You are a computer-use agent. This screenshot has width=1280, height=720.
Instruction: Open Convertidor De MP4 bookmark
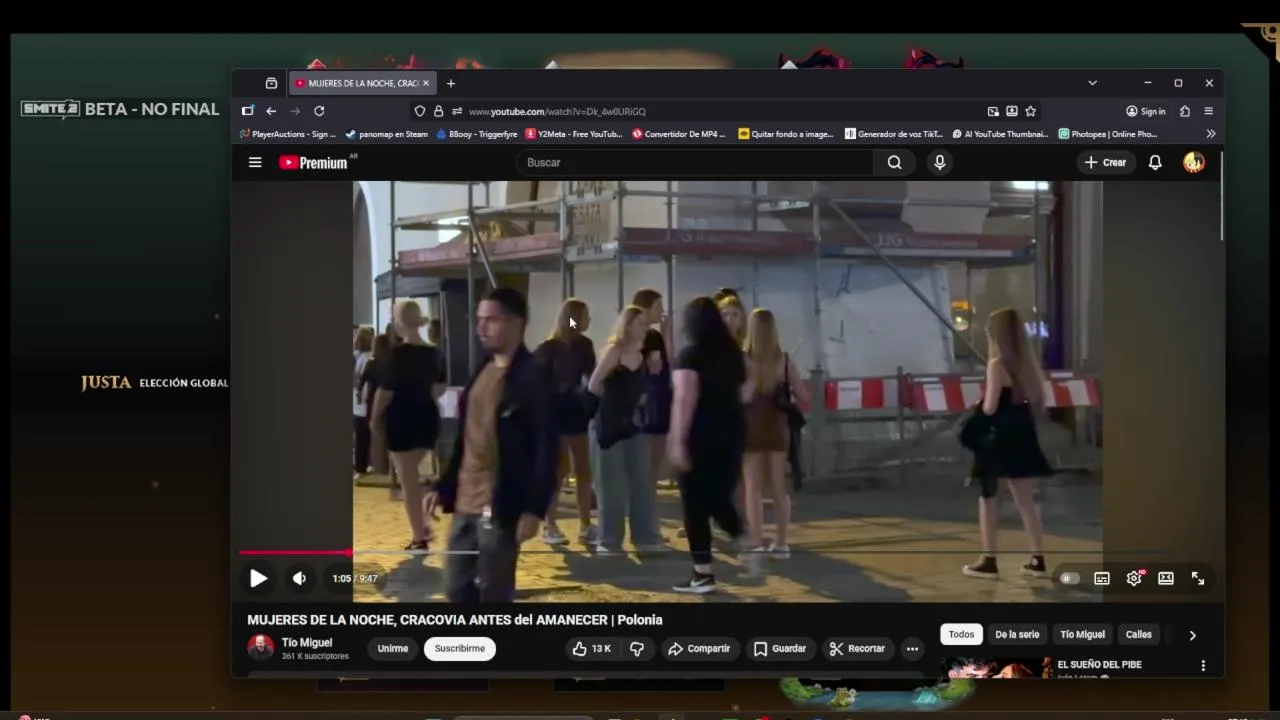pyautogui.click(x=679, y=134)
